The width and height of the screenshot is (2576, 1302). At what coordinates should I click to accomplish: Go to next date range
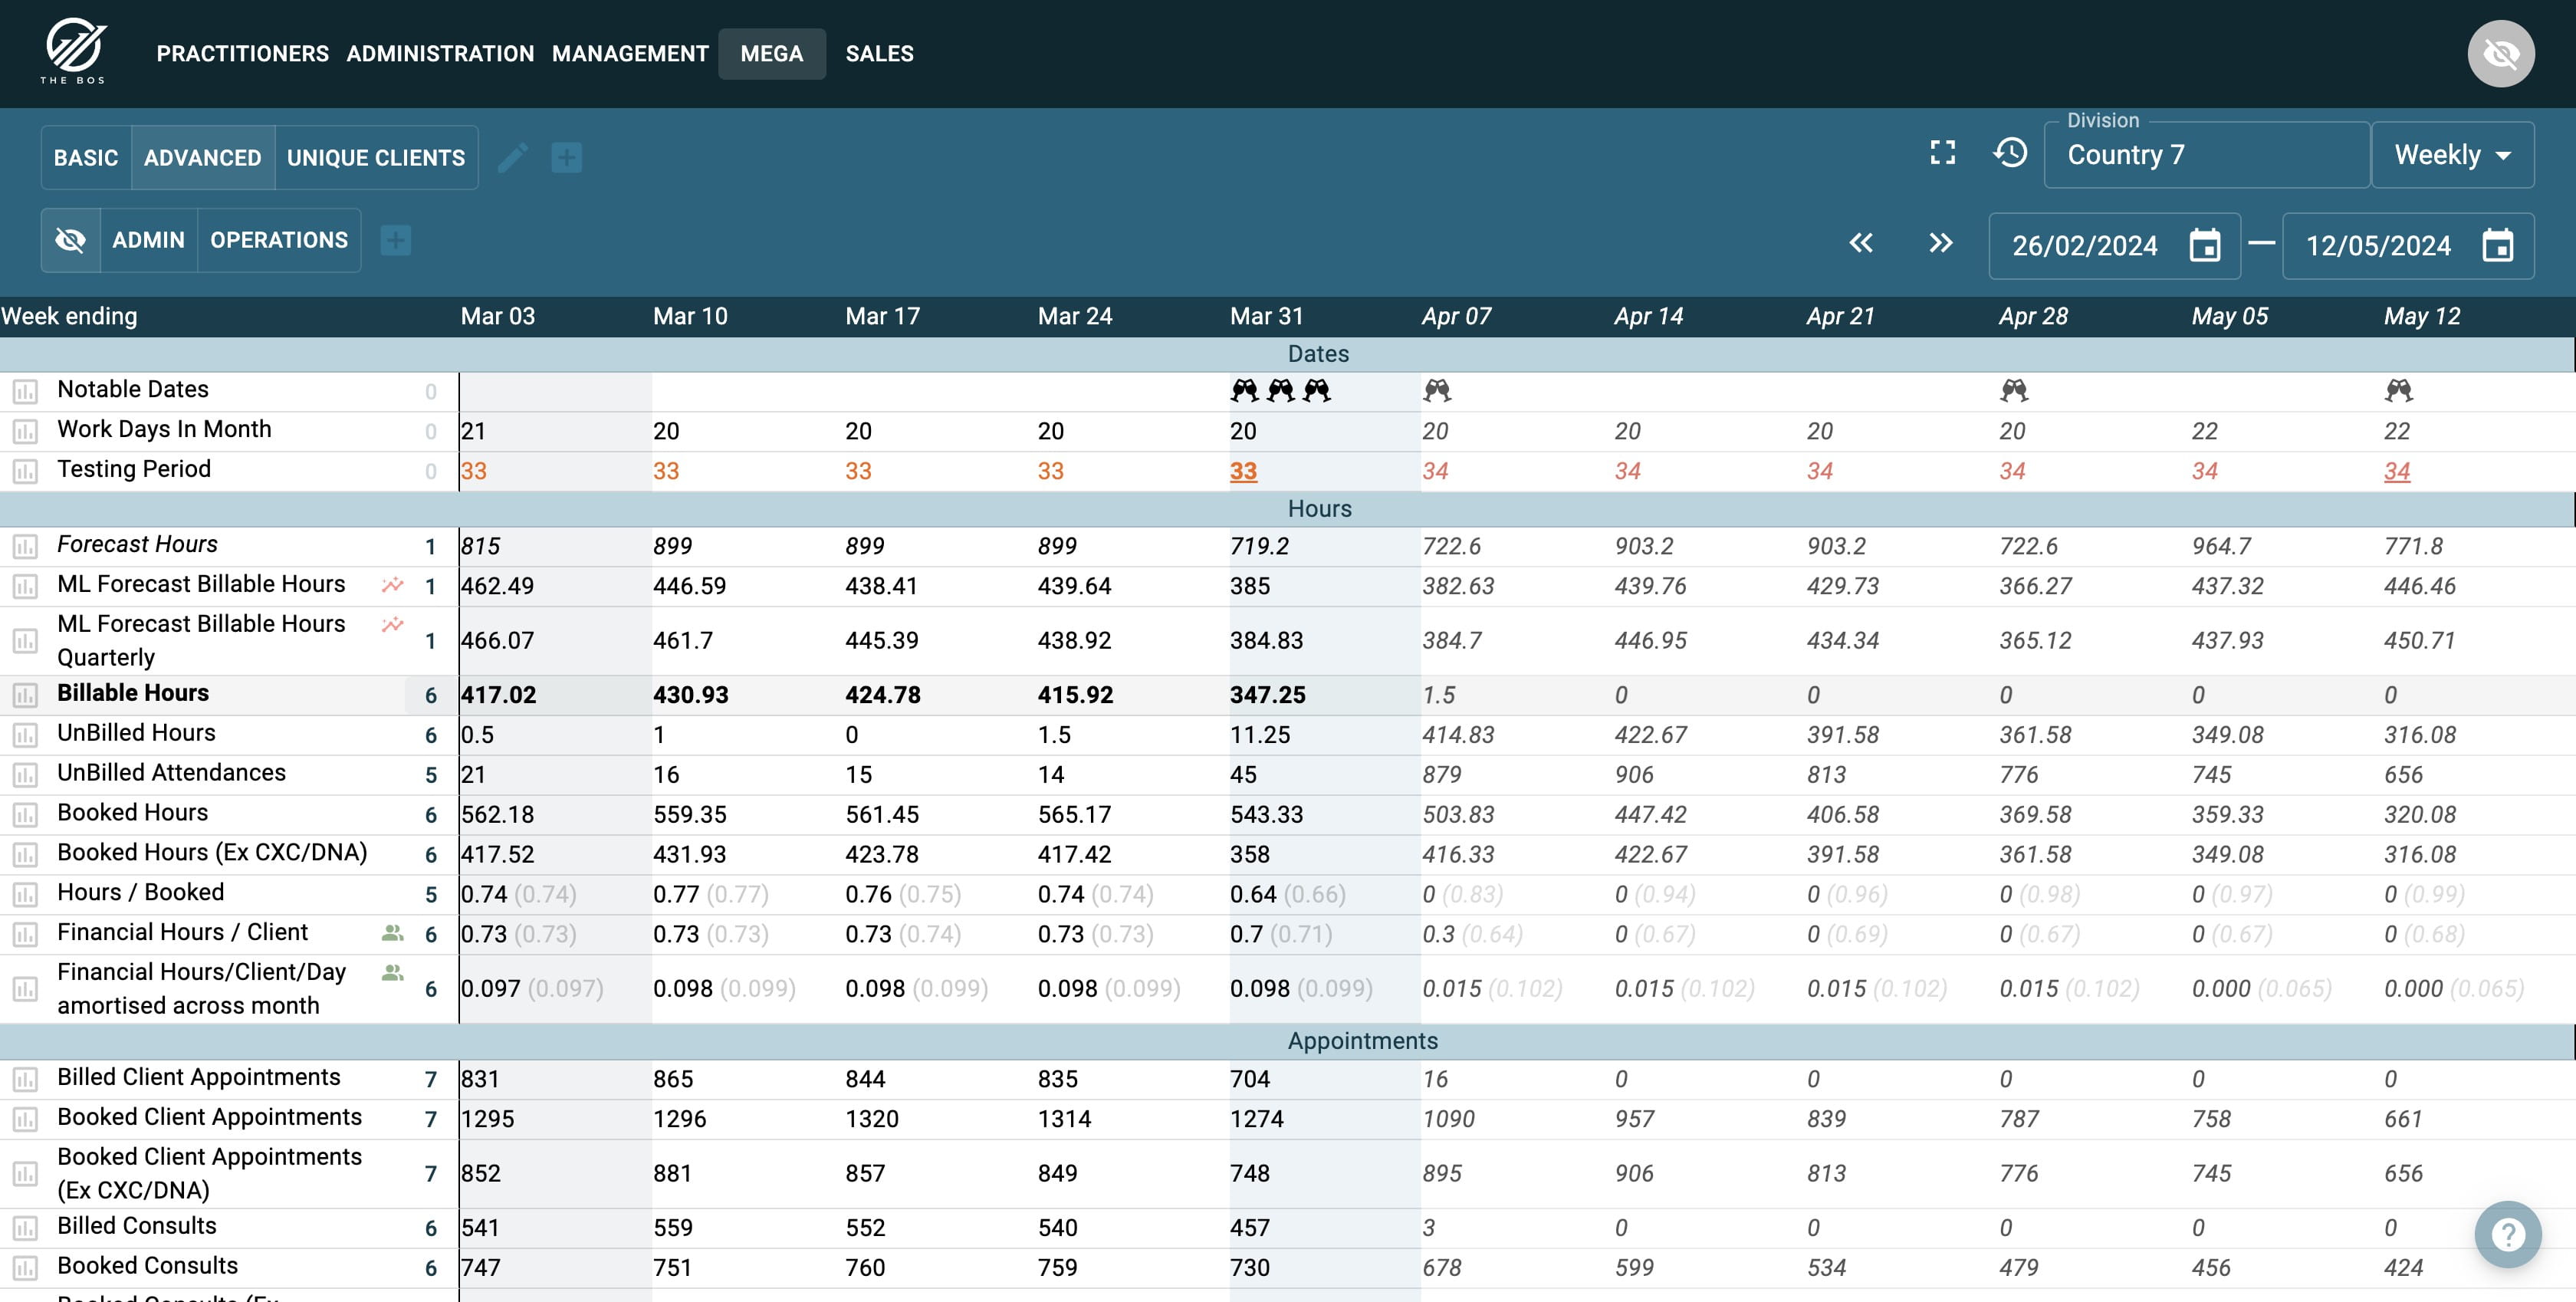point(1941,243)
